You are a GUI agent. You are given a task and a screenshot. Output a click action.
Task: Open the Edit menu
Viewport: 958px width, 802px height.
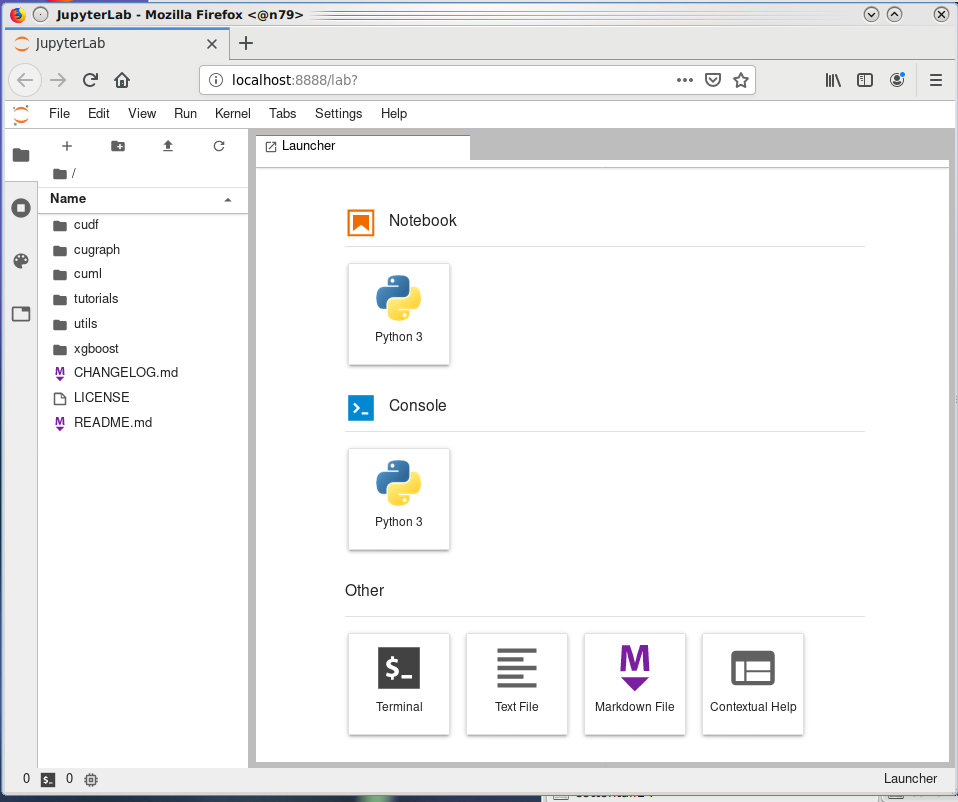[x=98, y=114]
